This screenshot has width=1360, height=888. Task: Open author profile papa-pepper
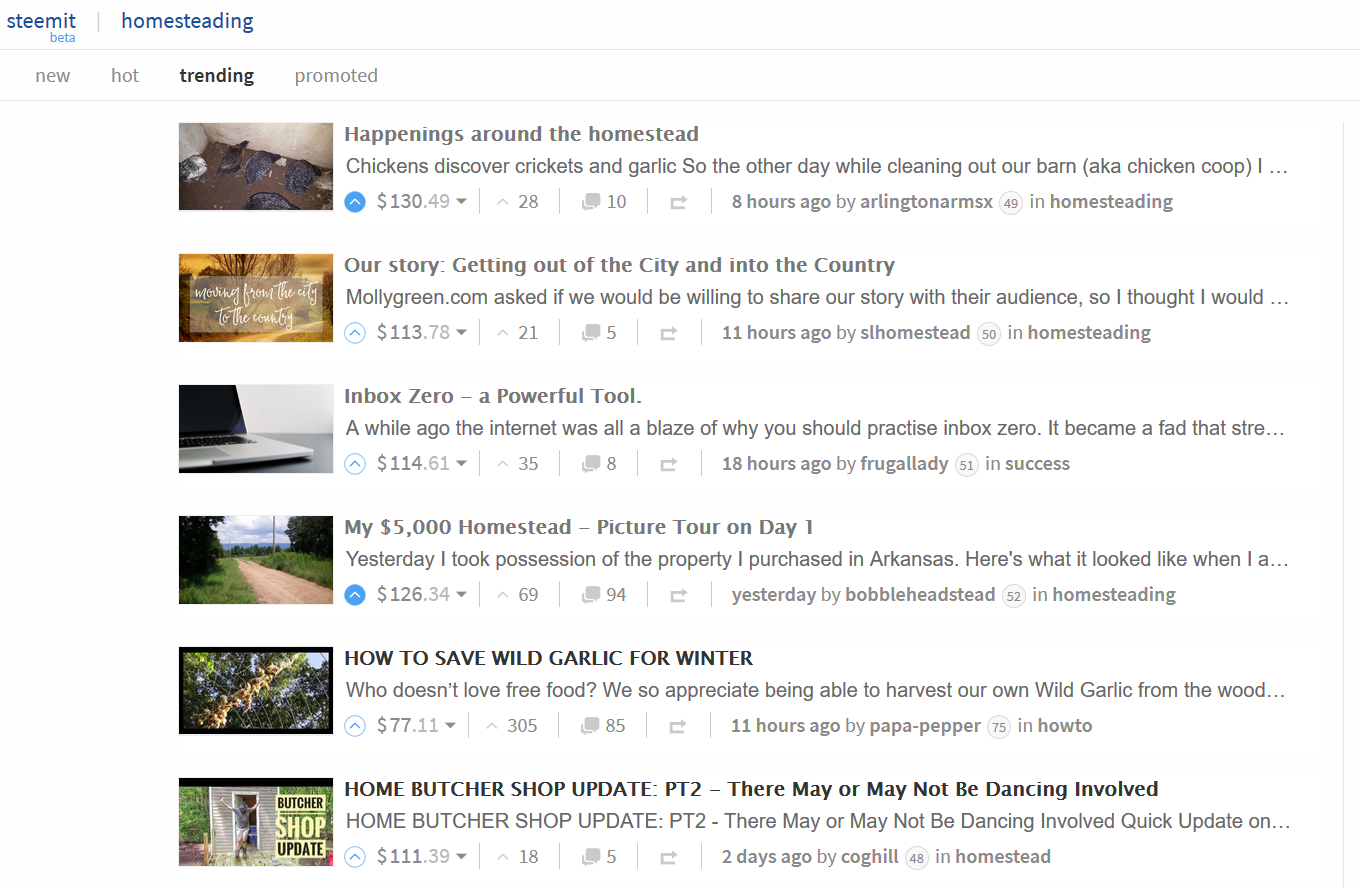coord(925,726)
